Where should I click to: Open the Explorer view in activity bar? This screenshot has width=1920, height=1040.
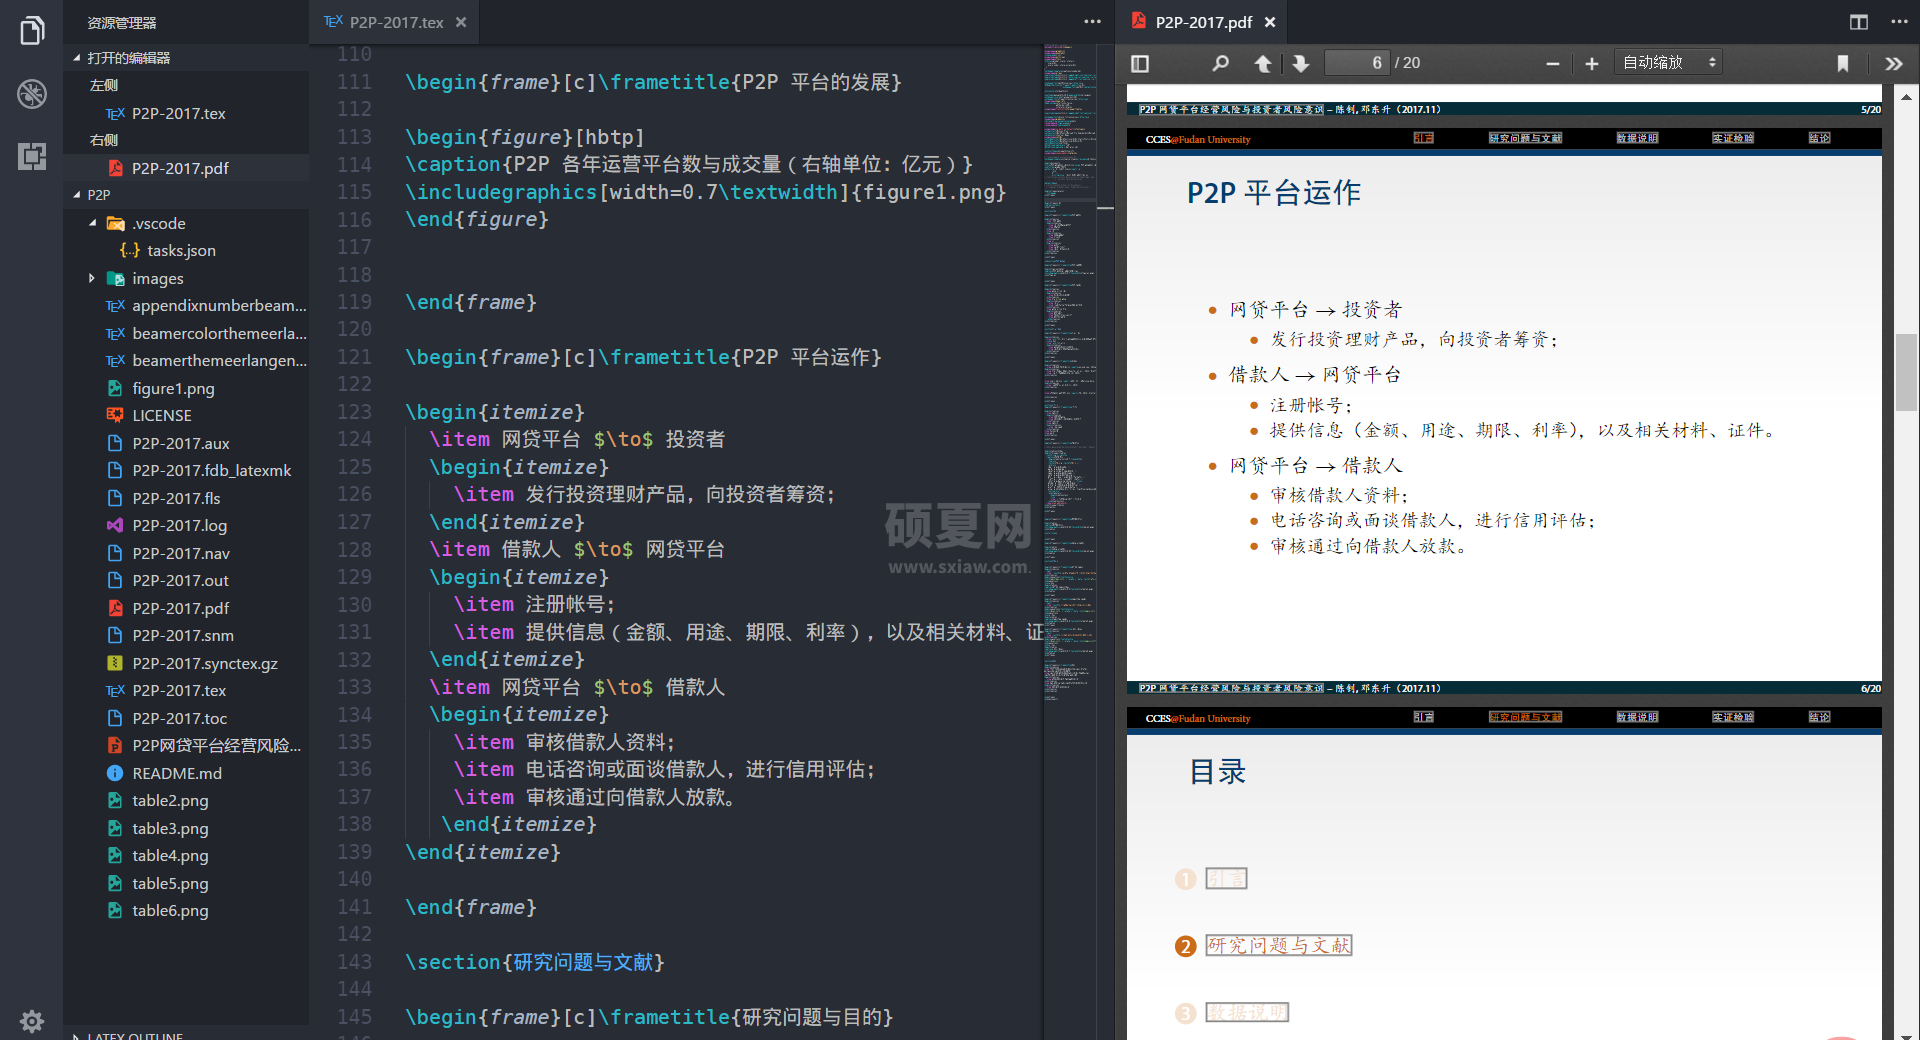click(x=32, y=31)
